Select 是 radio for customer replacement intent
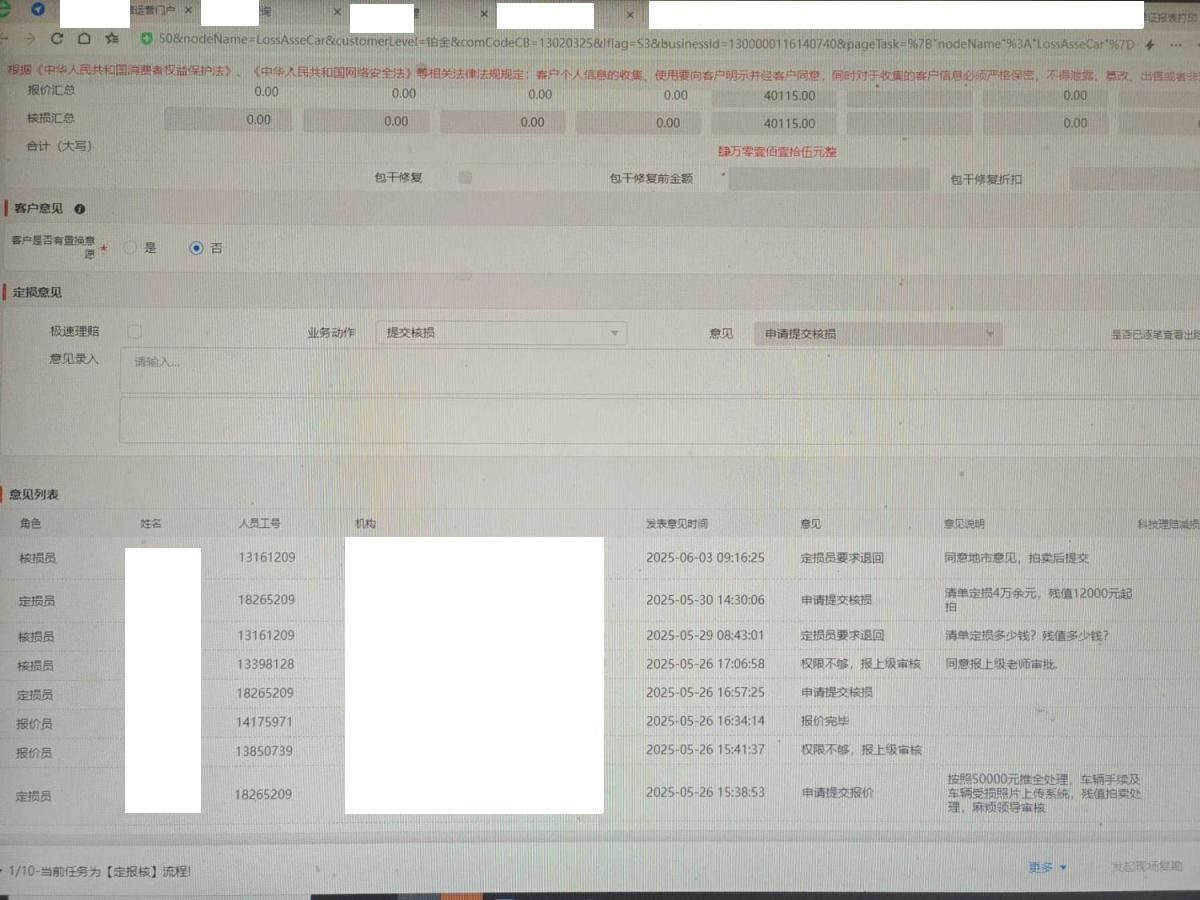1200x900 pixels. [x=130, y=248]
